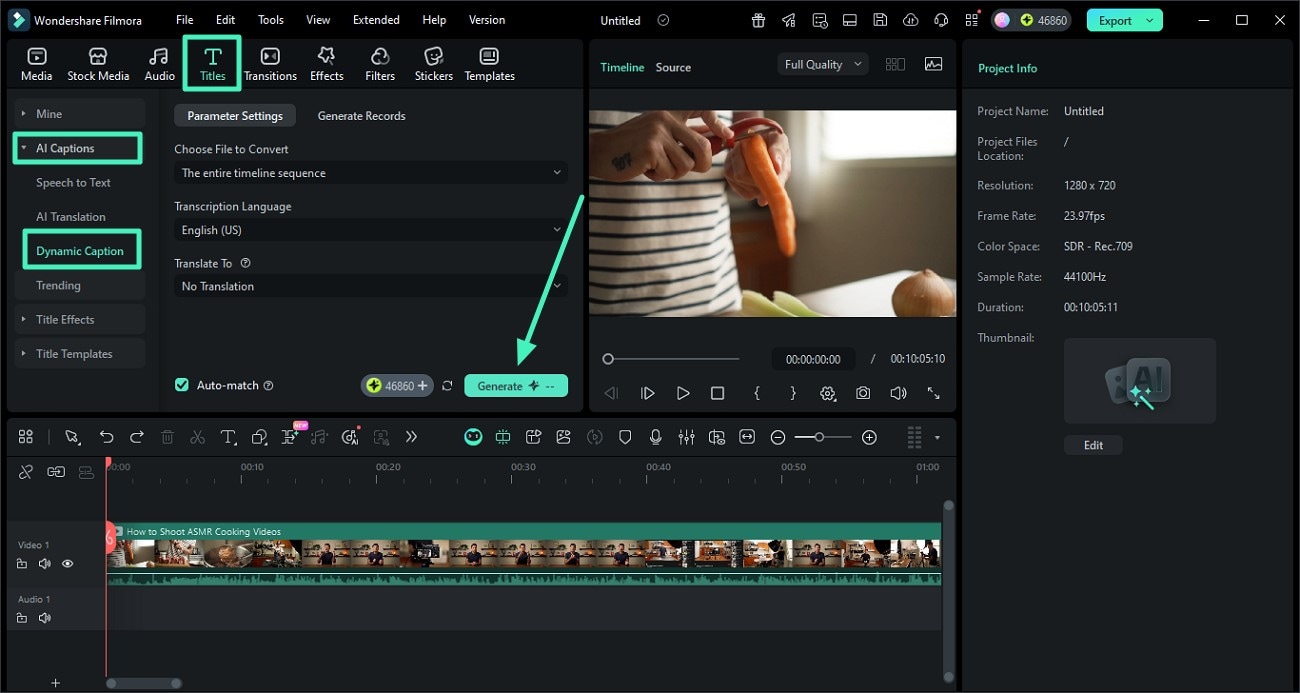Toggle visibility of the Video 1 track
This screenshot has height=693, width=1300.
67,564
